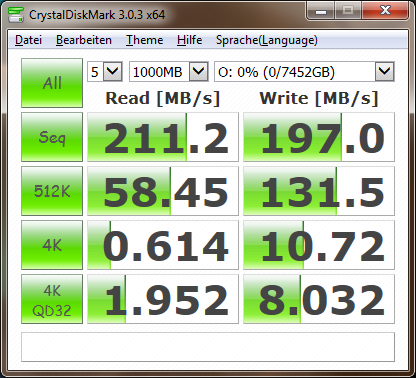The image size is (416, 378).
Task: Click the Seq write result 197.0
Action: coord(319,137)
